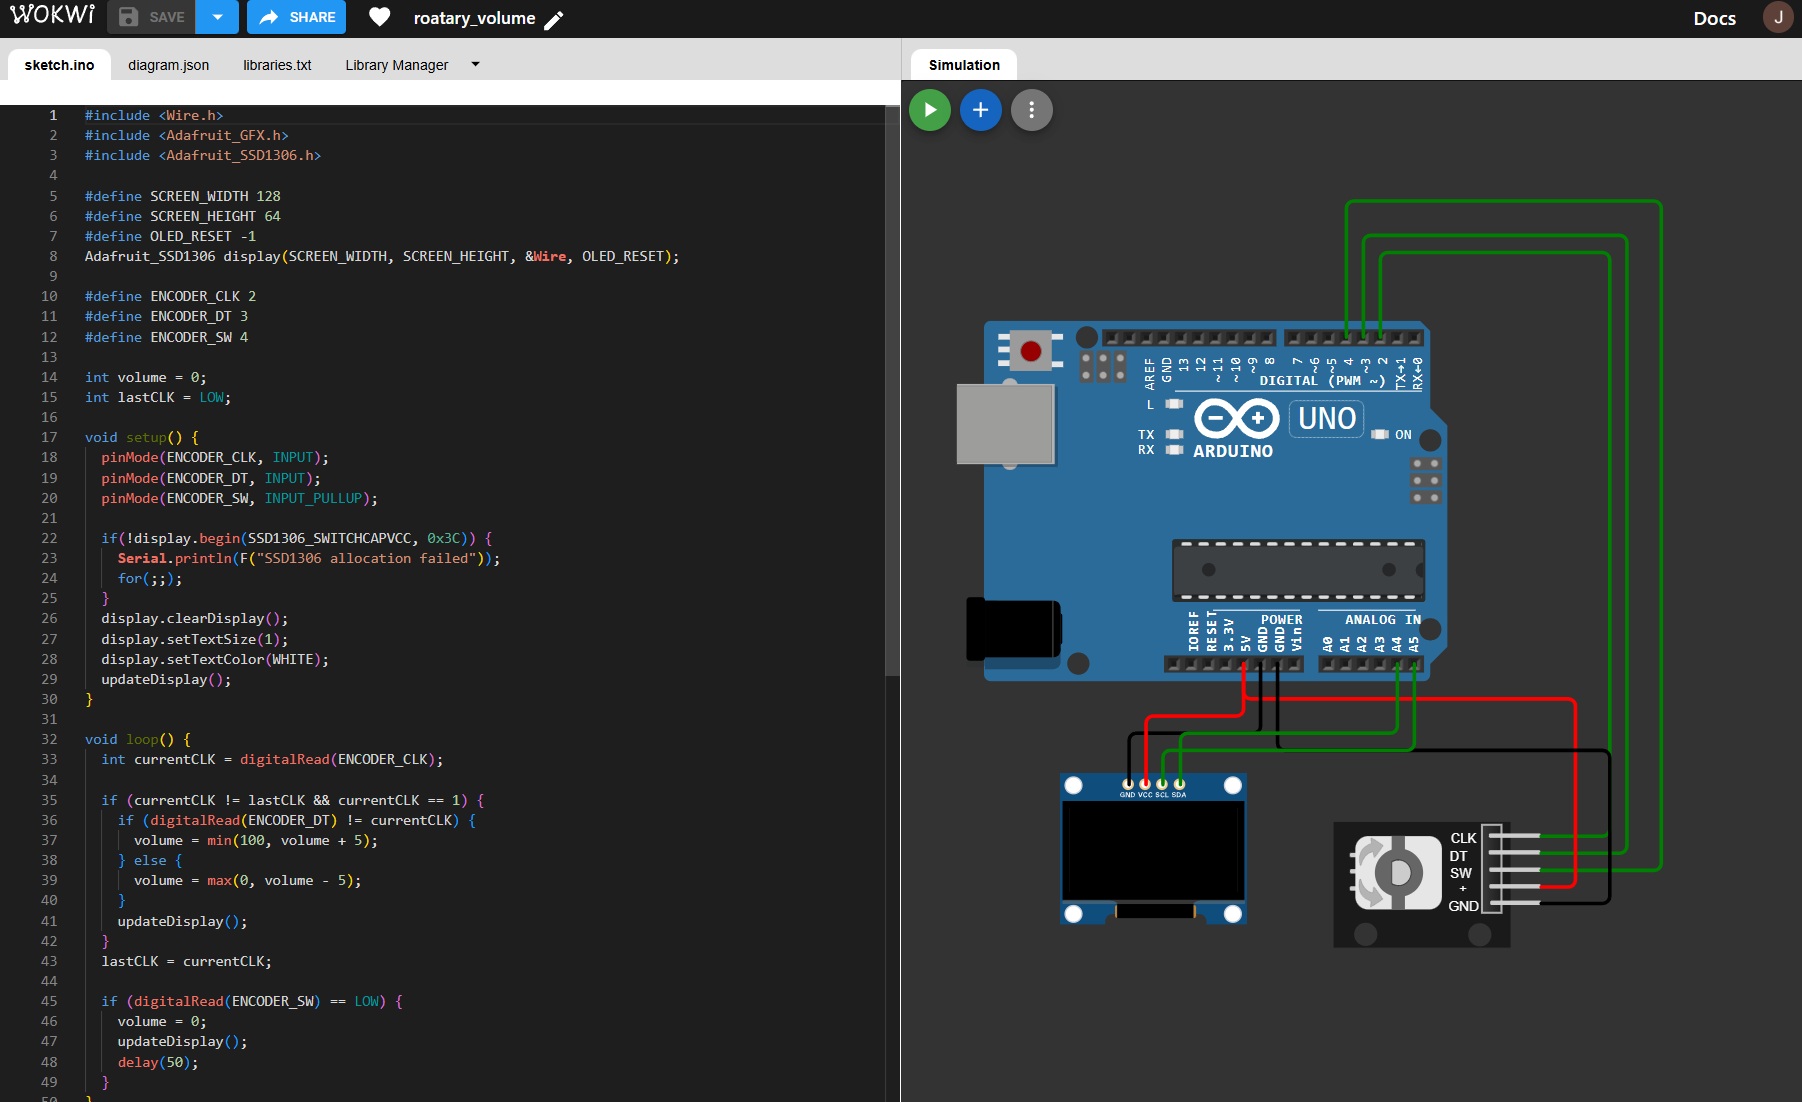Switch to libraries.txt tab

tap(277, 65)
